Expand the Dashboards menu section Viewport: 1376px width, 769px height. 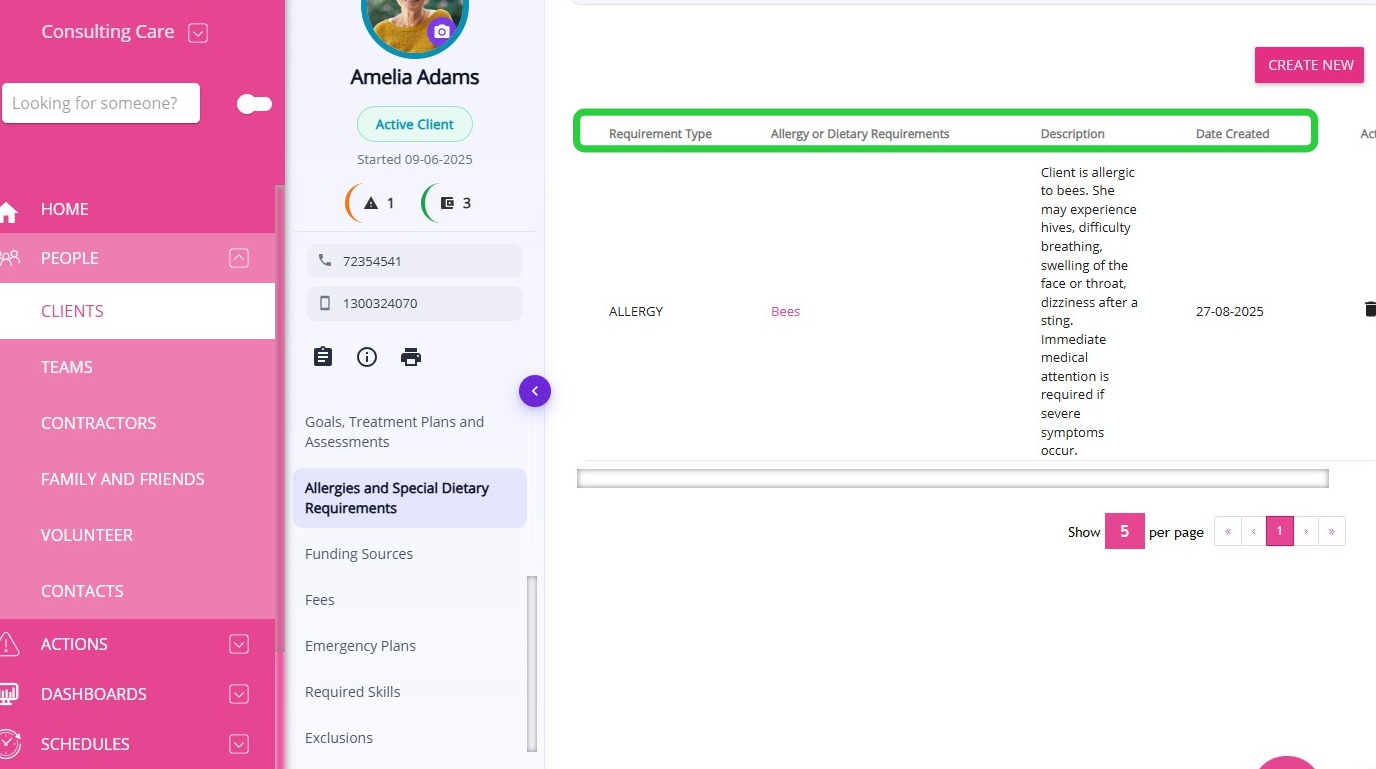tap(239, 694)
